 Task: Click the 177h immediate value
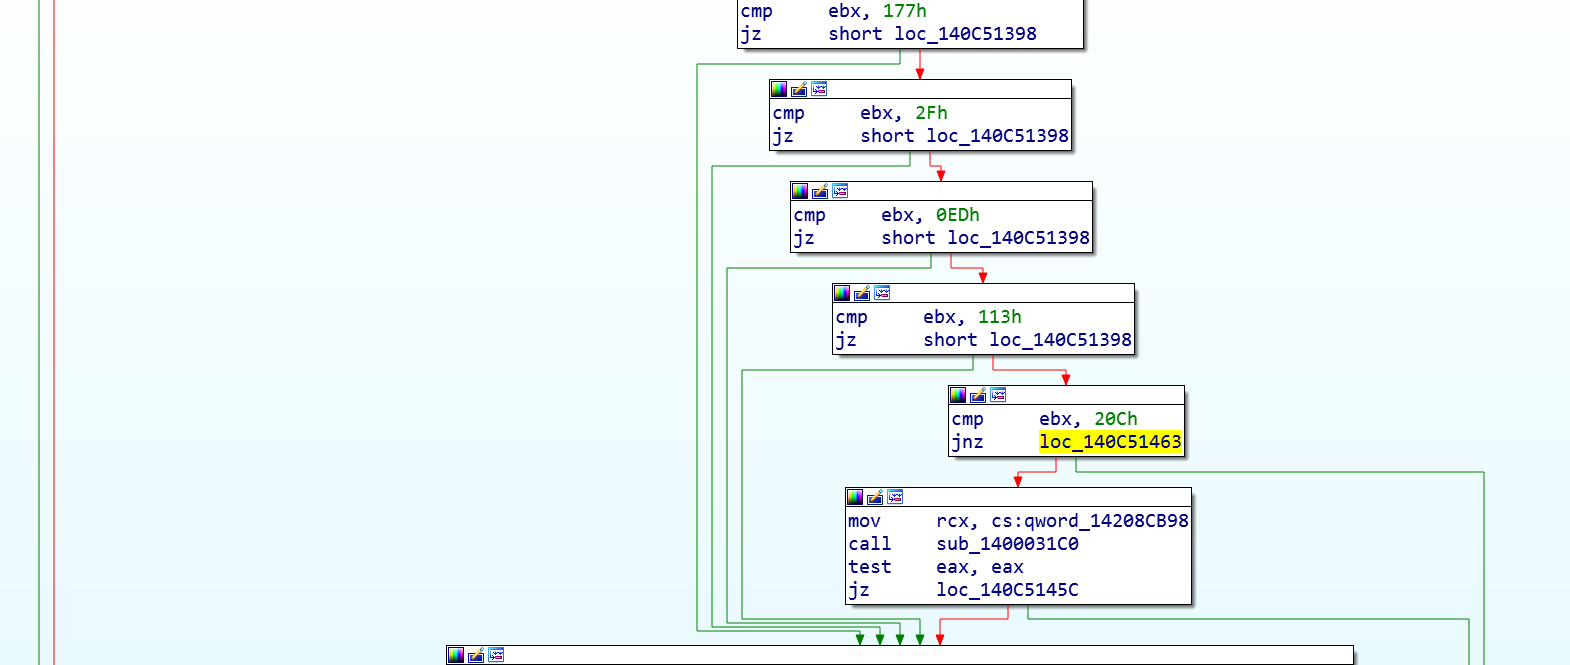tap(904, 11)
